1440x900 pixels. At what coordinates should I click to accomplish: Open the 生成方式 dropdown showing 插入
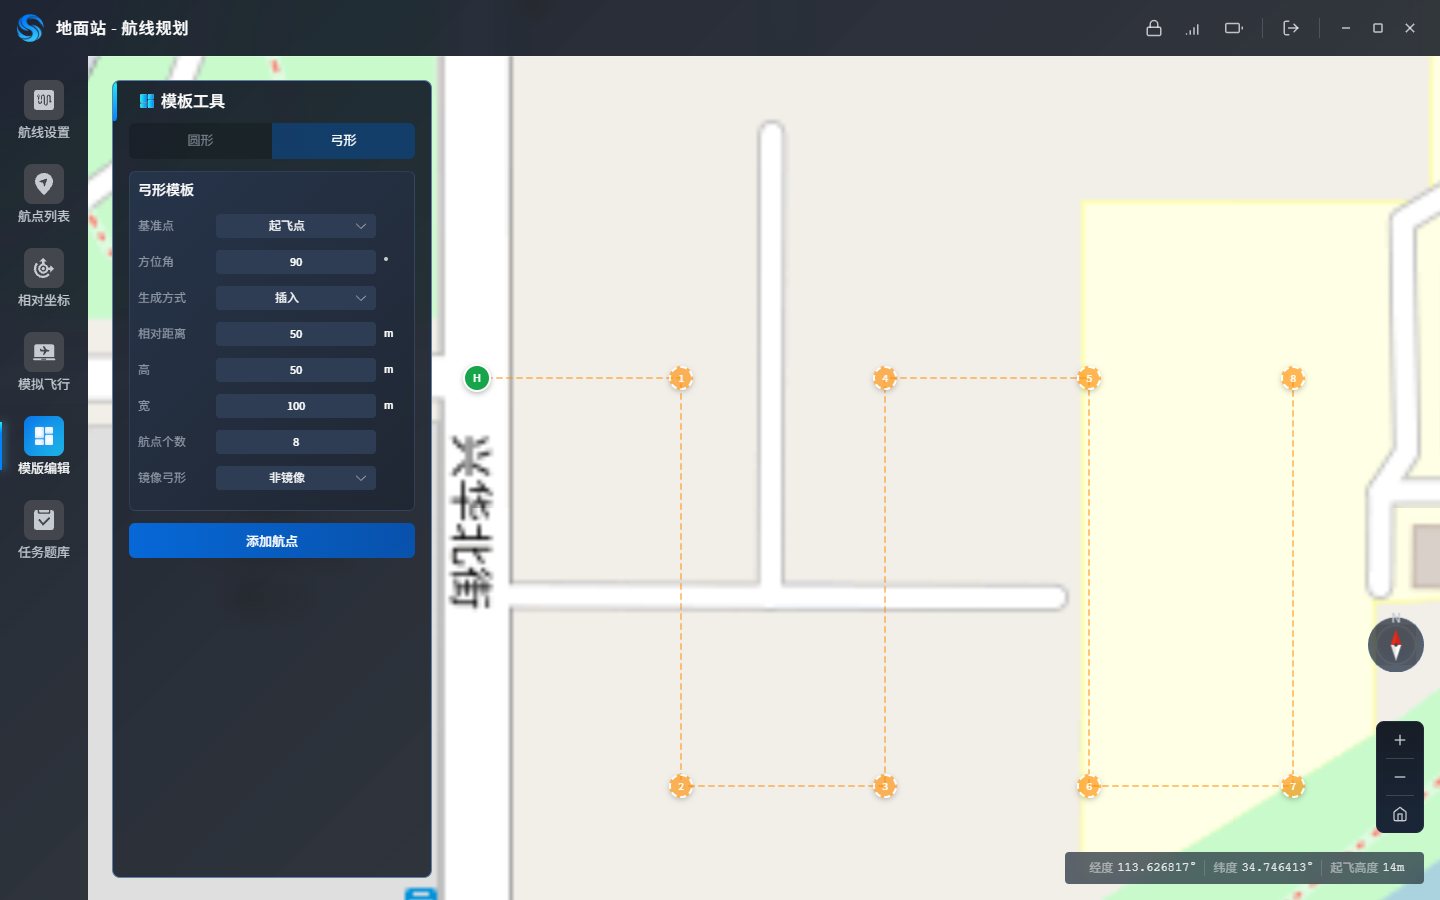296,298
